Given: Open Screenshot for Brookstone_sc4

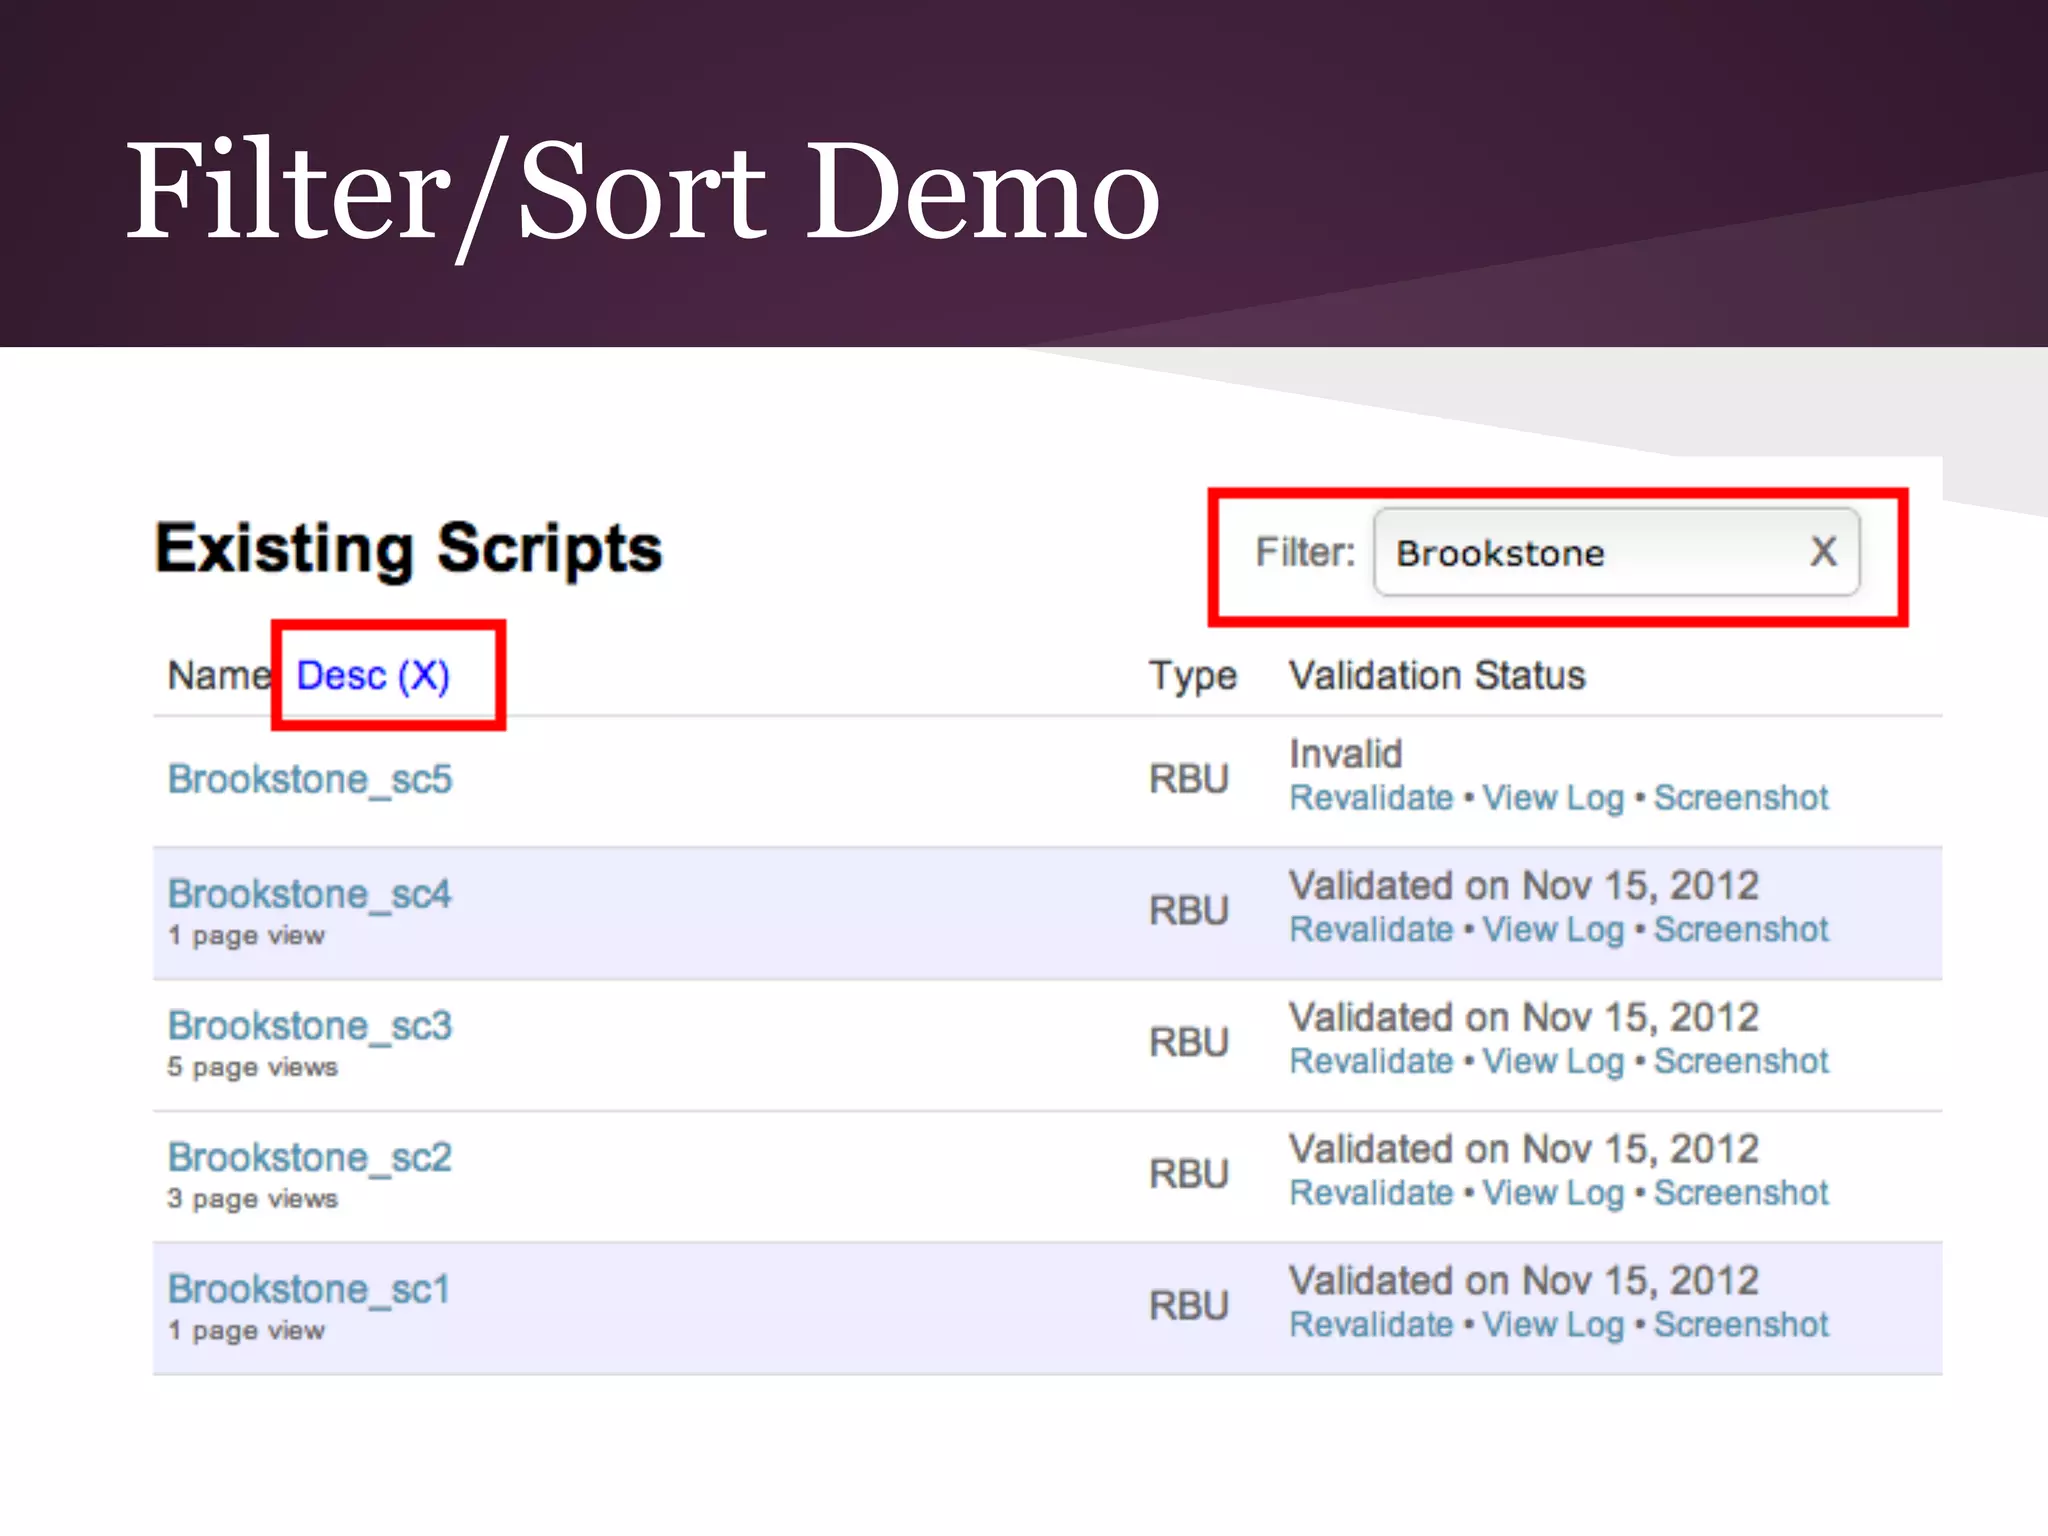Looking at the screenshot, I should [1741, 930].
